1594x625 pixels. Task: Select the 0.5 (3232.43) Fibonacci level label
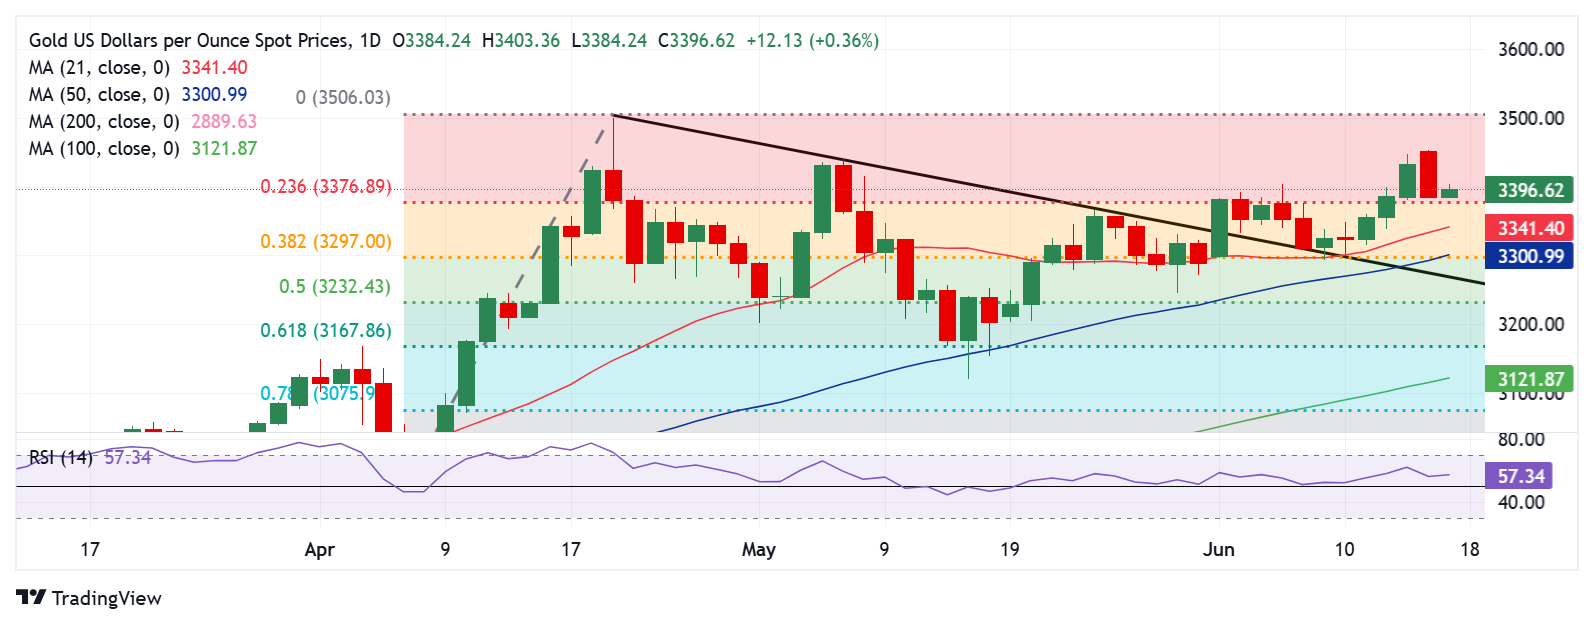[x=335, y=287]
